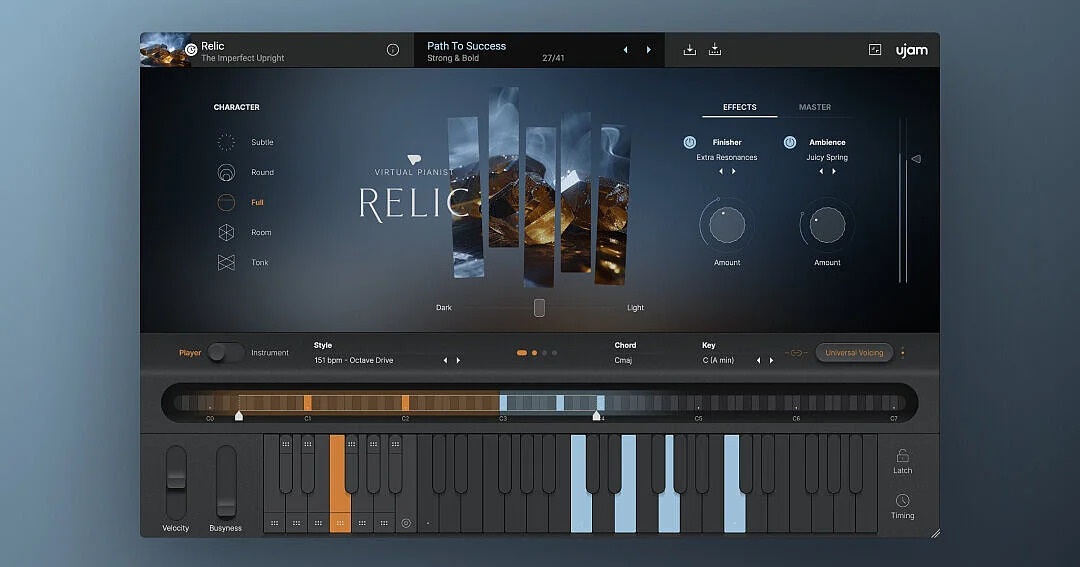Click the resize handle at window corner
Screen dimensions: 1080x567
click(935, 533)
